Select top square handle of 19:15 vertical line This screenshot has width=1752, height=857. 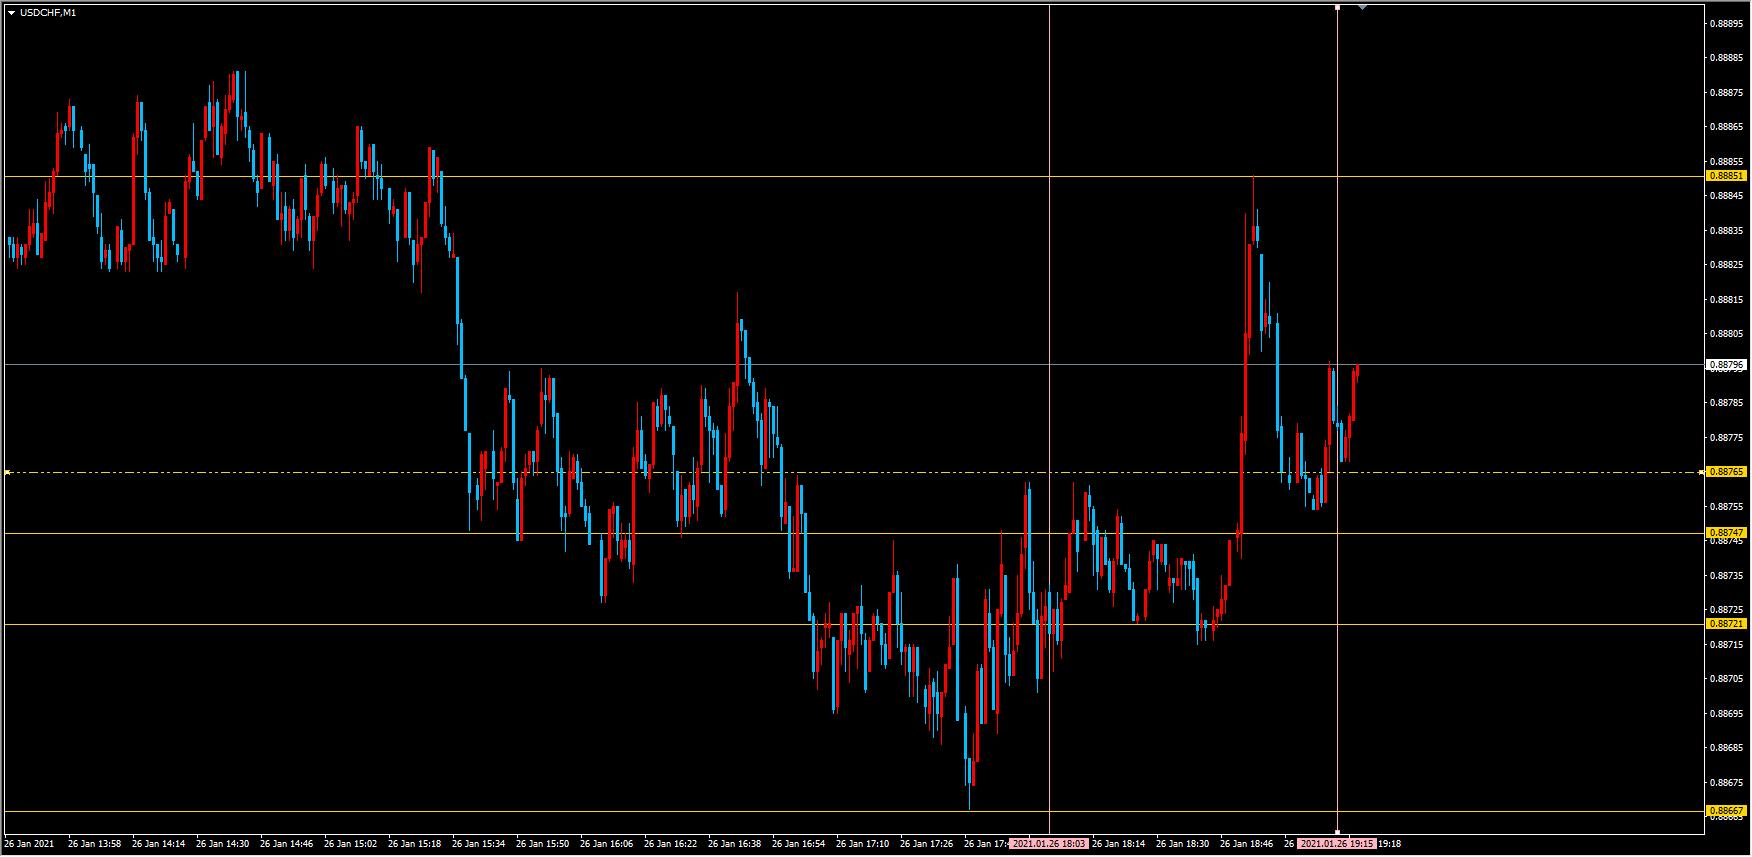pos(1338,8)
